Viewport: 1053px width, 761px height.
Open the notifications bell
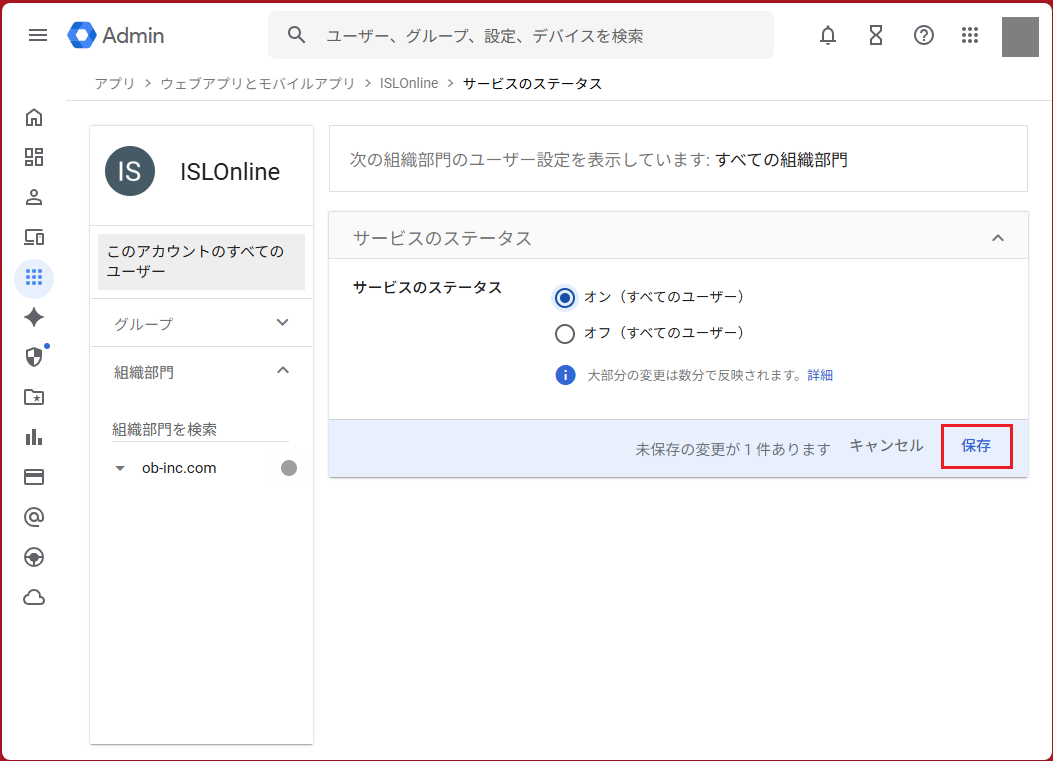tap(828, 35)
